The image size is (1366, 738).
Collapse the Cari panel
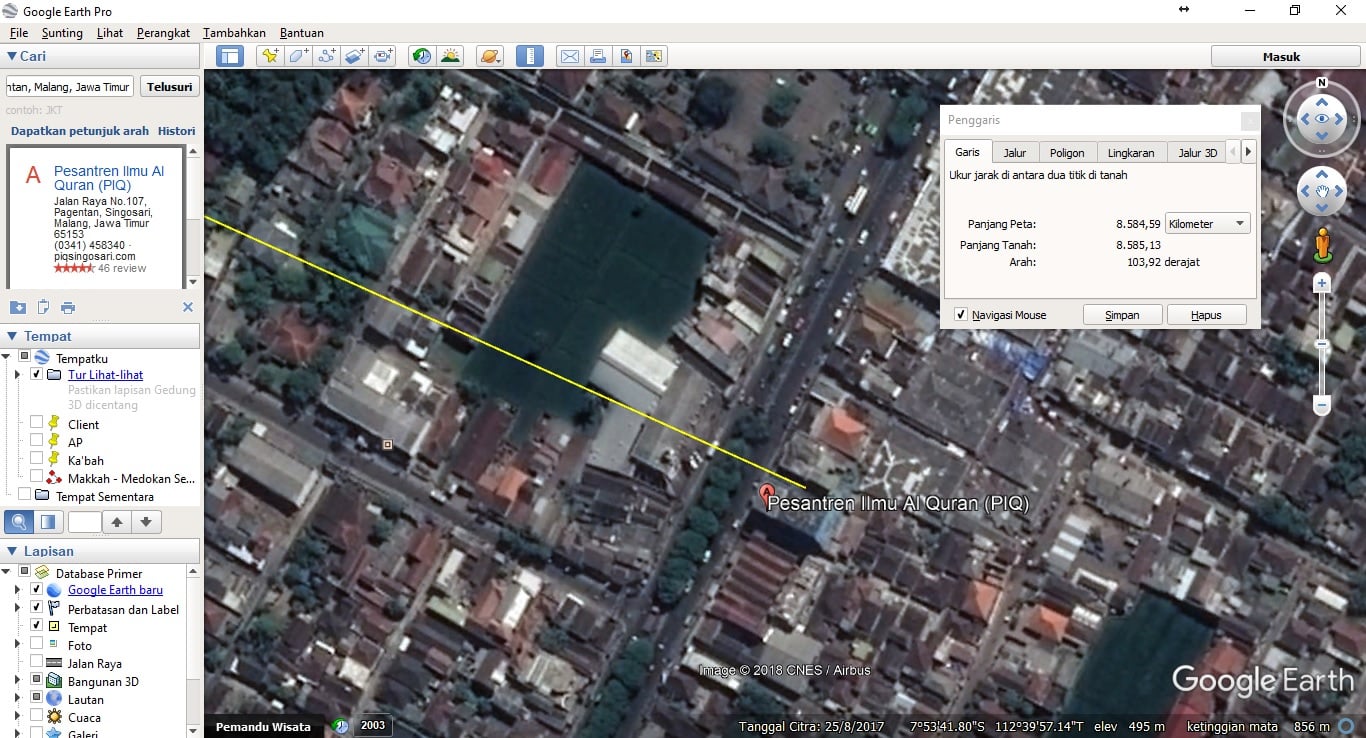pos(12,56)
